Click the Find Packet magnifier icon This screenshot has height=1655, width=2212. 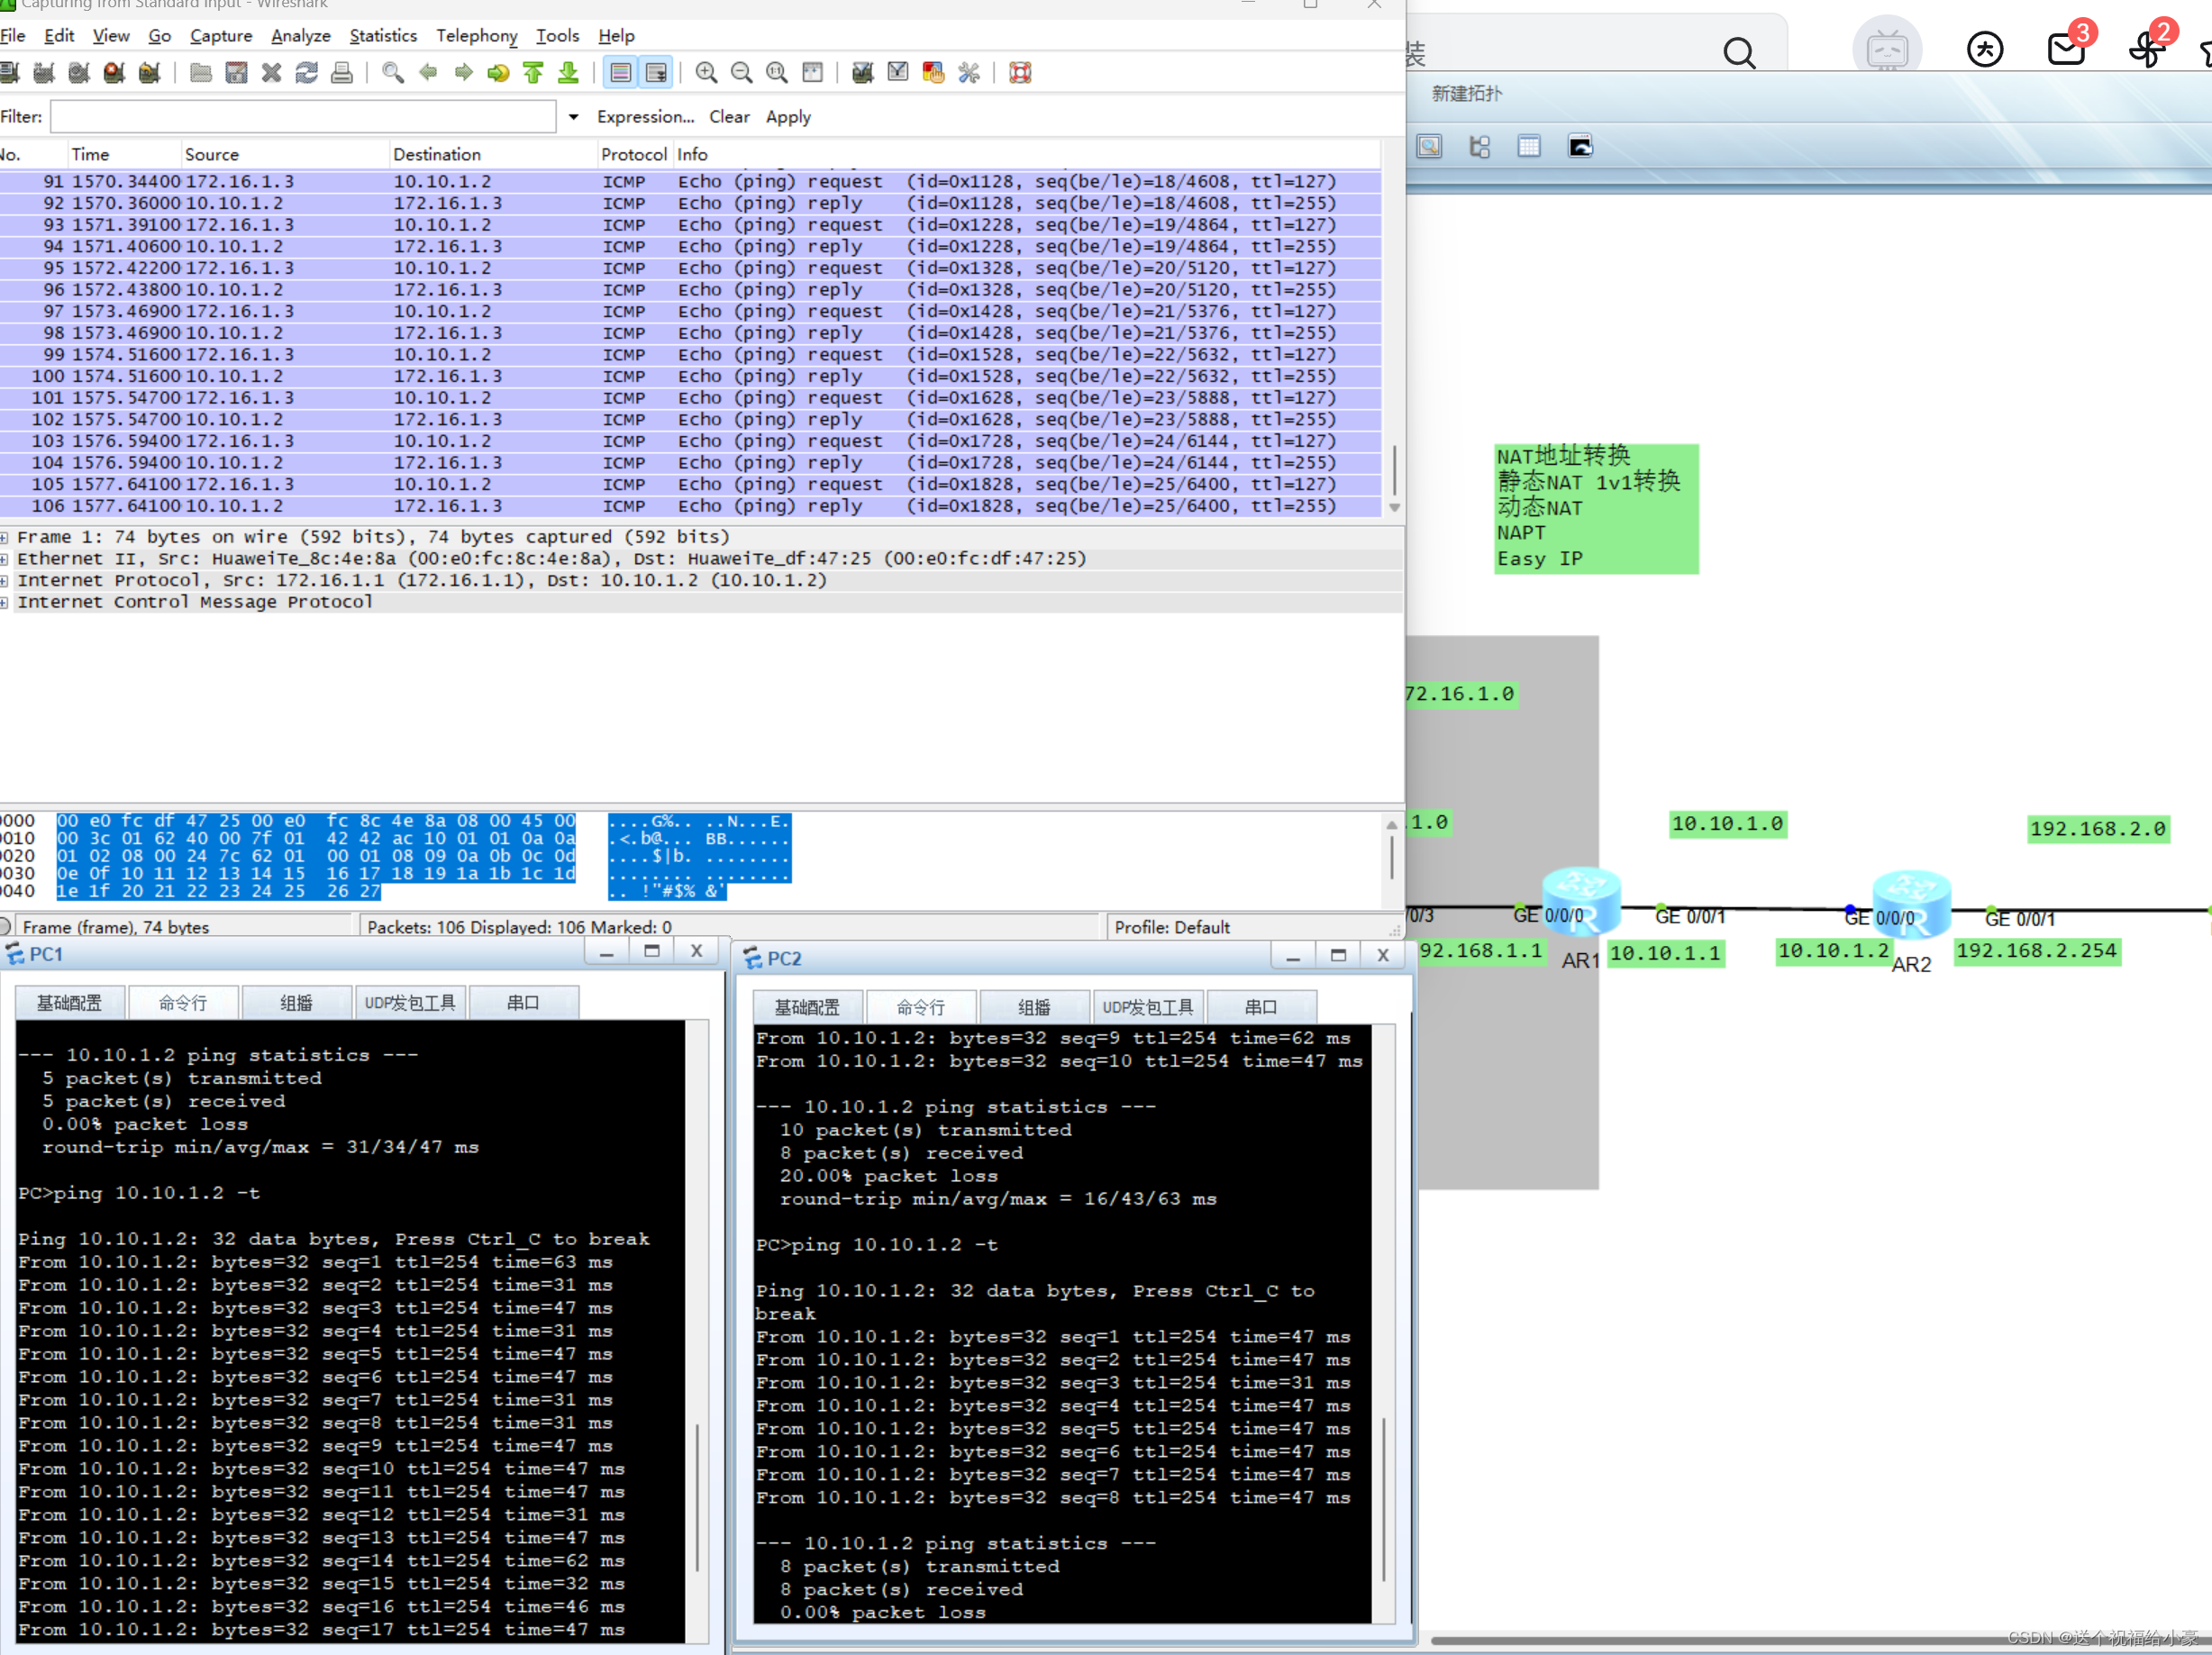coord(393,72)
